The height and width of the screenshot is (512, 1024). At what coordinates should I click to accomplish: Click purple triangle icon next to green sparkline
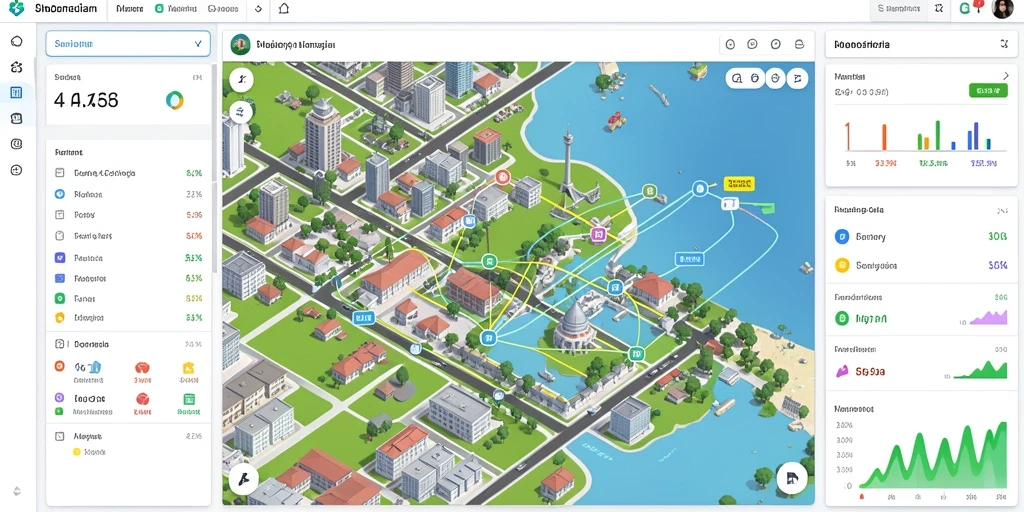click(x=842, y=372)
